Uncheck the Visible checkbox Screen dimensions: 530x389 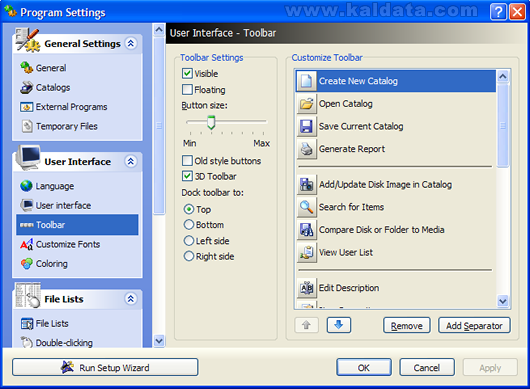(x=187, y=73)
